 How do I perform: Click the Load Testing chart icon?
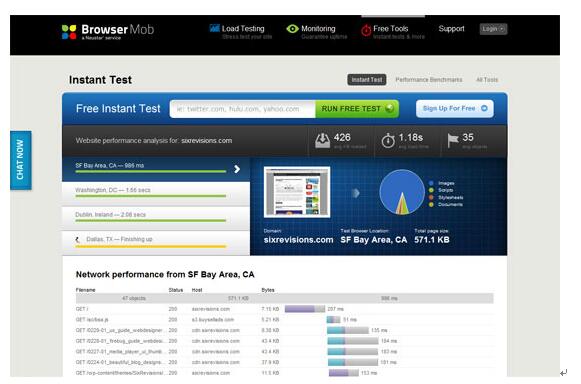coord(215,28)
